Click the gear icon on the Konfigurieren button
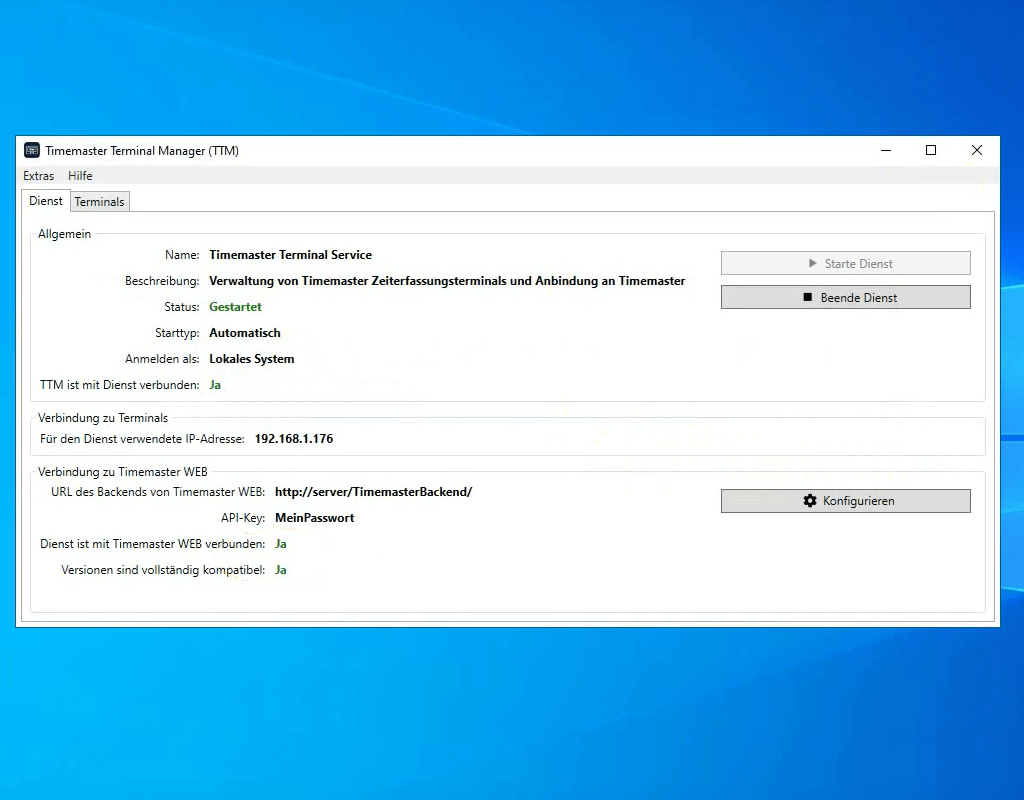 [810, 501]
